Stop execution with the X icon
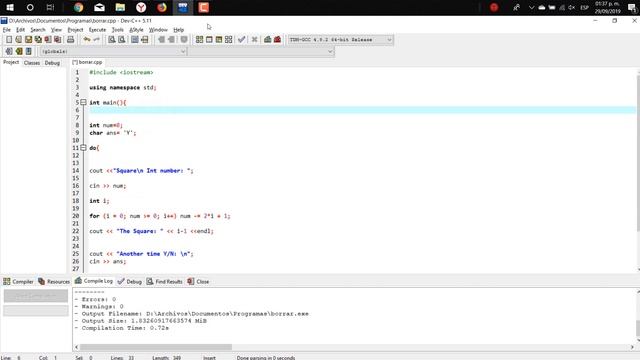Viewport: 640px width, 360px height. tap(254, 40)
